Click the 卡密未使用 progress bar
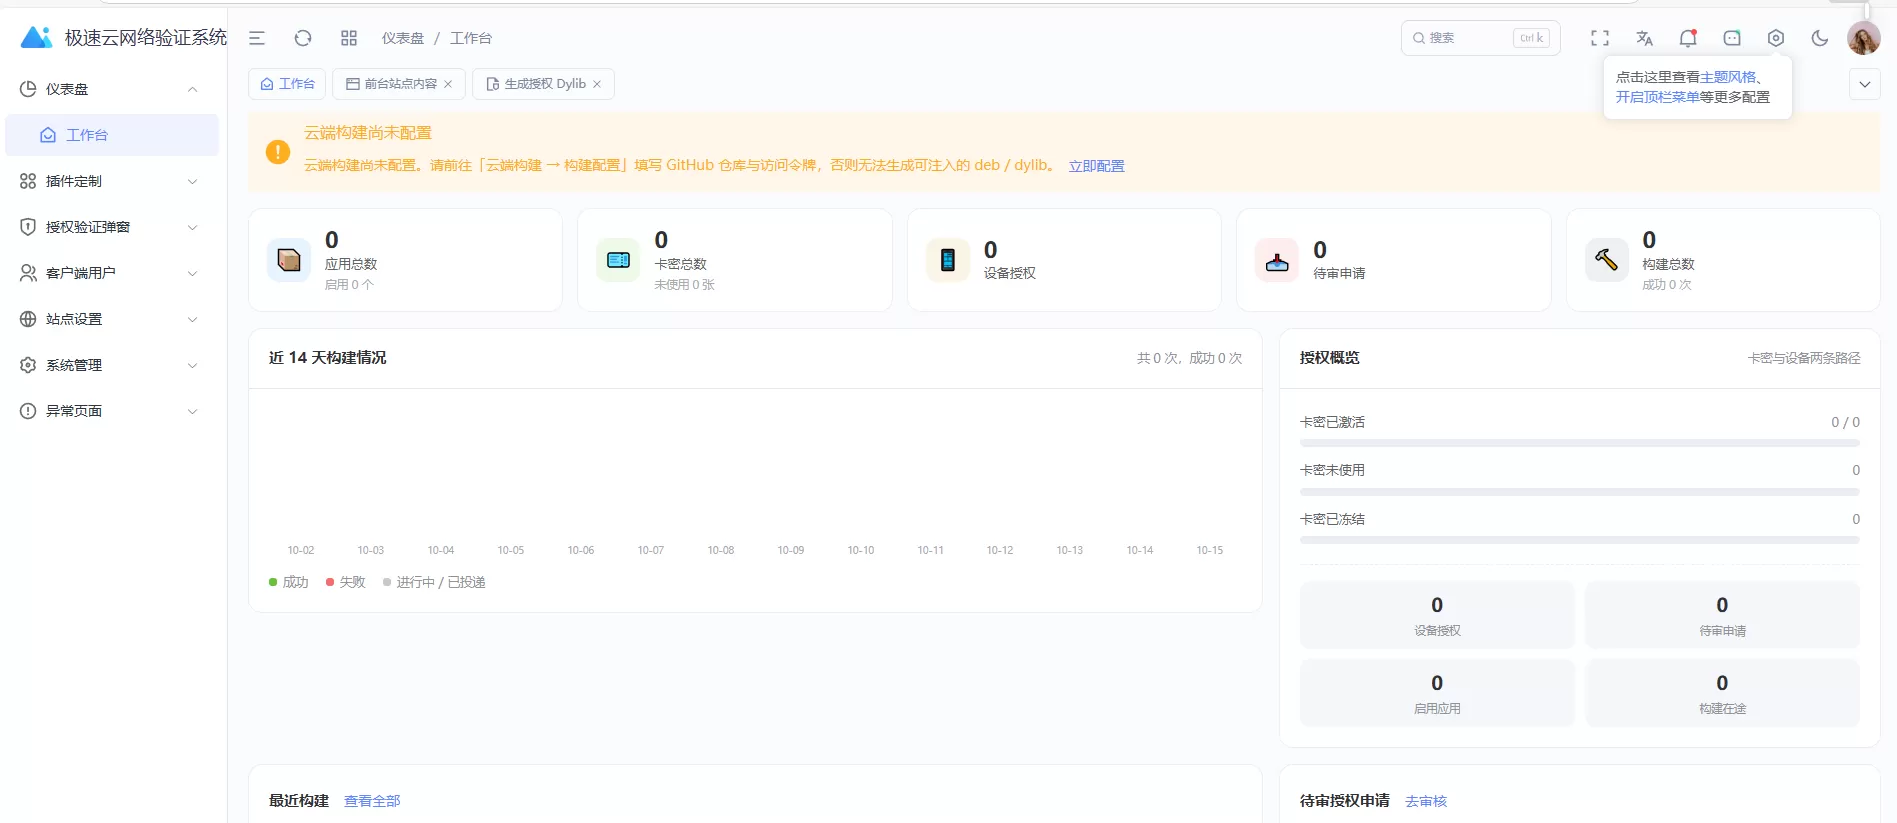This screenshot has width=1897, height=823. (1580, 492)
